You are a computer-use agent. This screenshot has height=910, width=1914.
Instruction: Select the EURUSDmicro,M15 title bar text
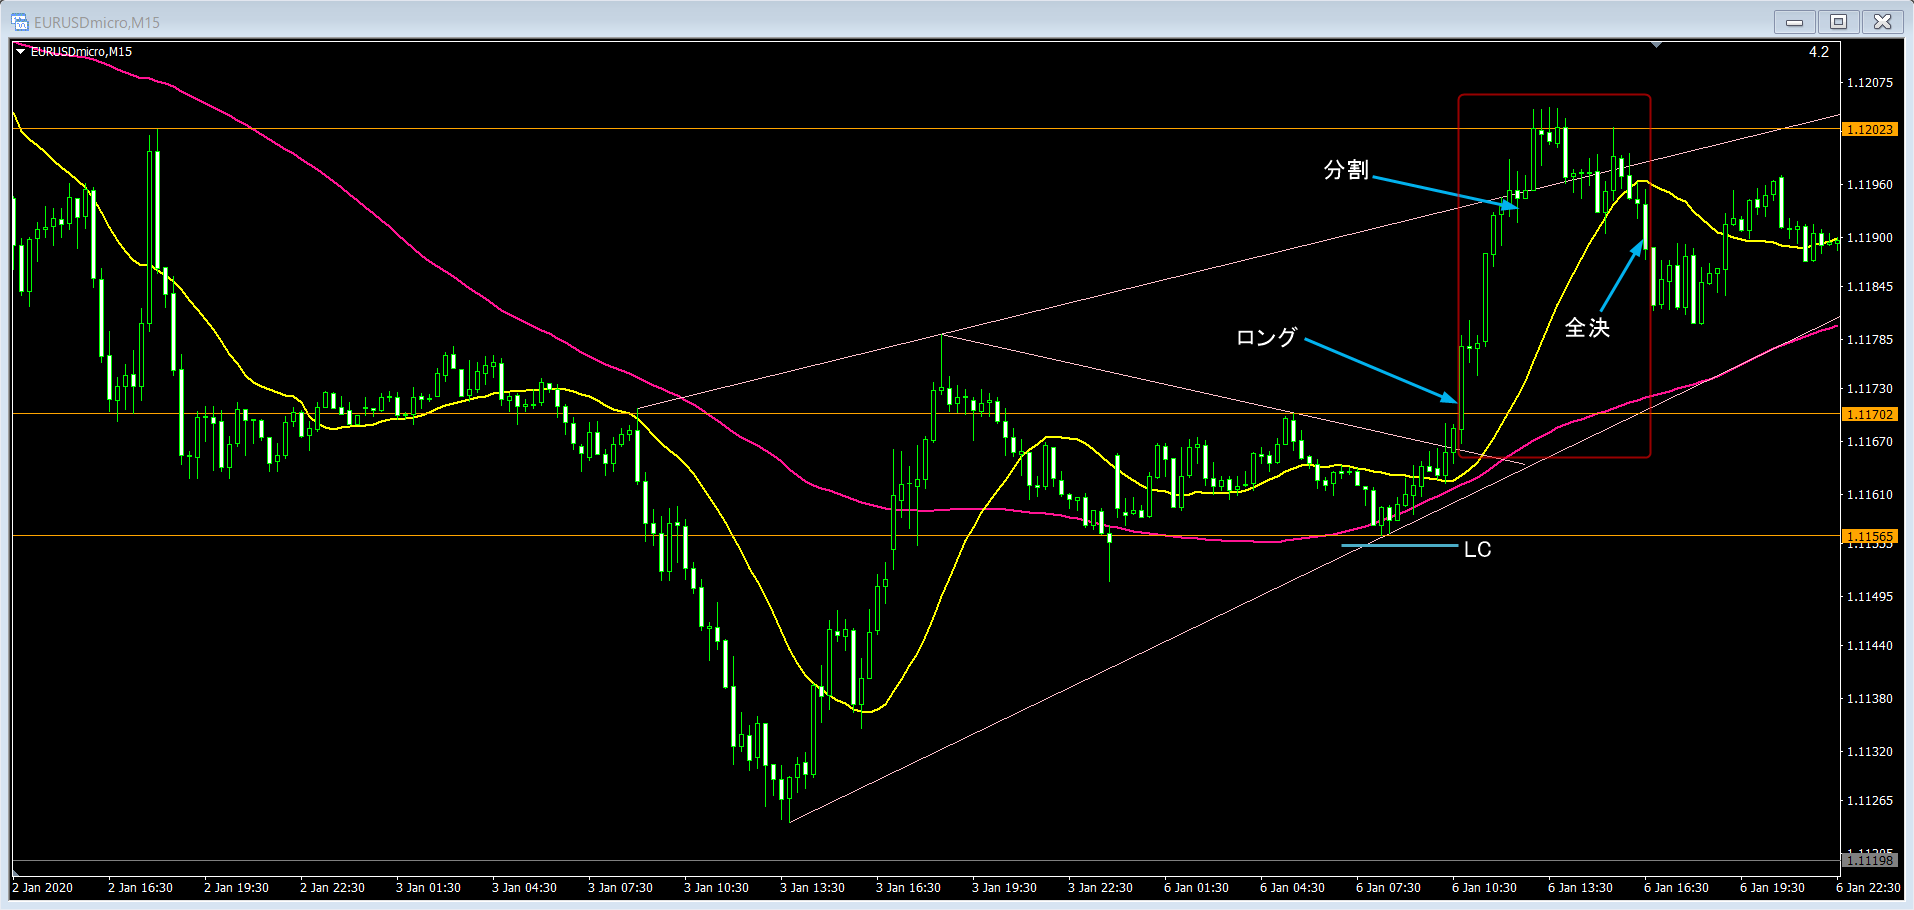tap(97, 22)
